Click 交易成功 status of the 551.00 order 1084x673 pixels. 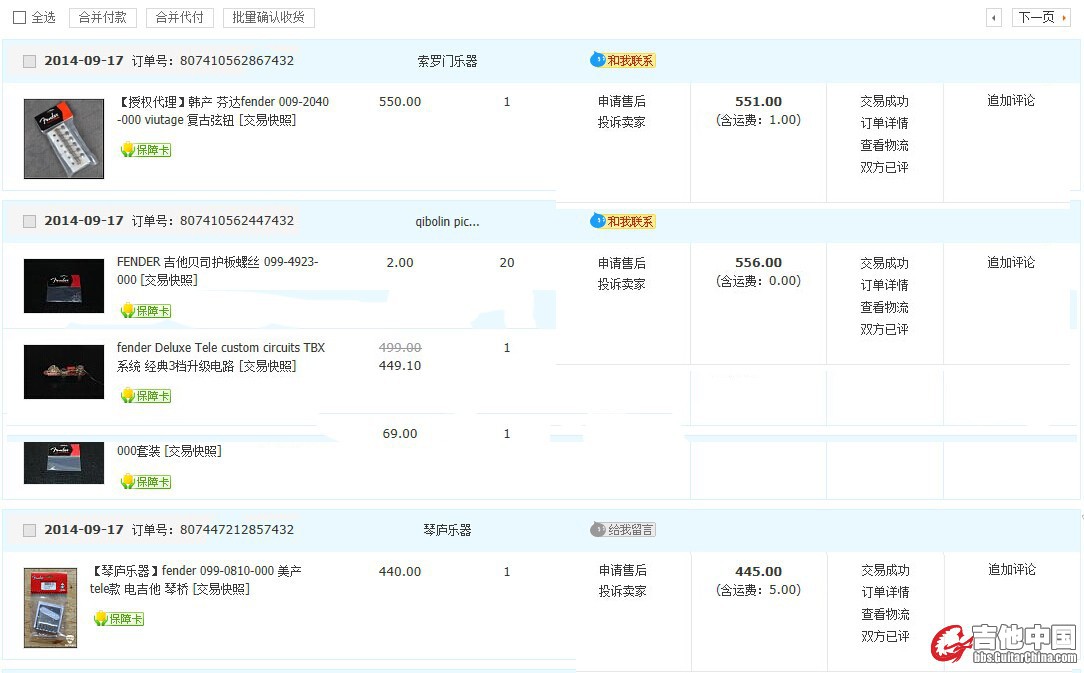tap(884, 101)
